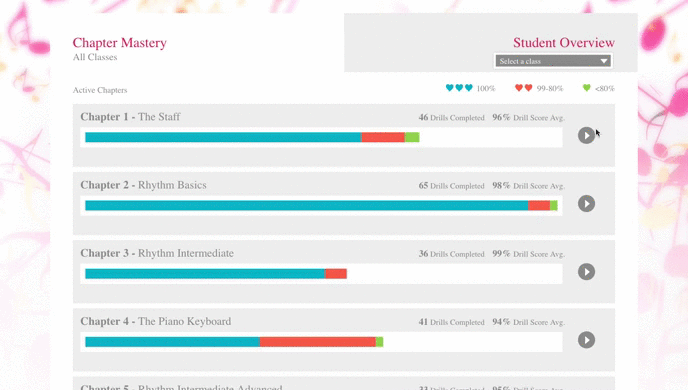
Task: Open Chapter 4 Piano Keyboard arrow button
Action: coord(586,340)
